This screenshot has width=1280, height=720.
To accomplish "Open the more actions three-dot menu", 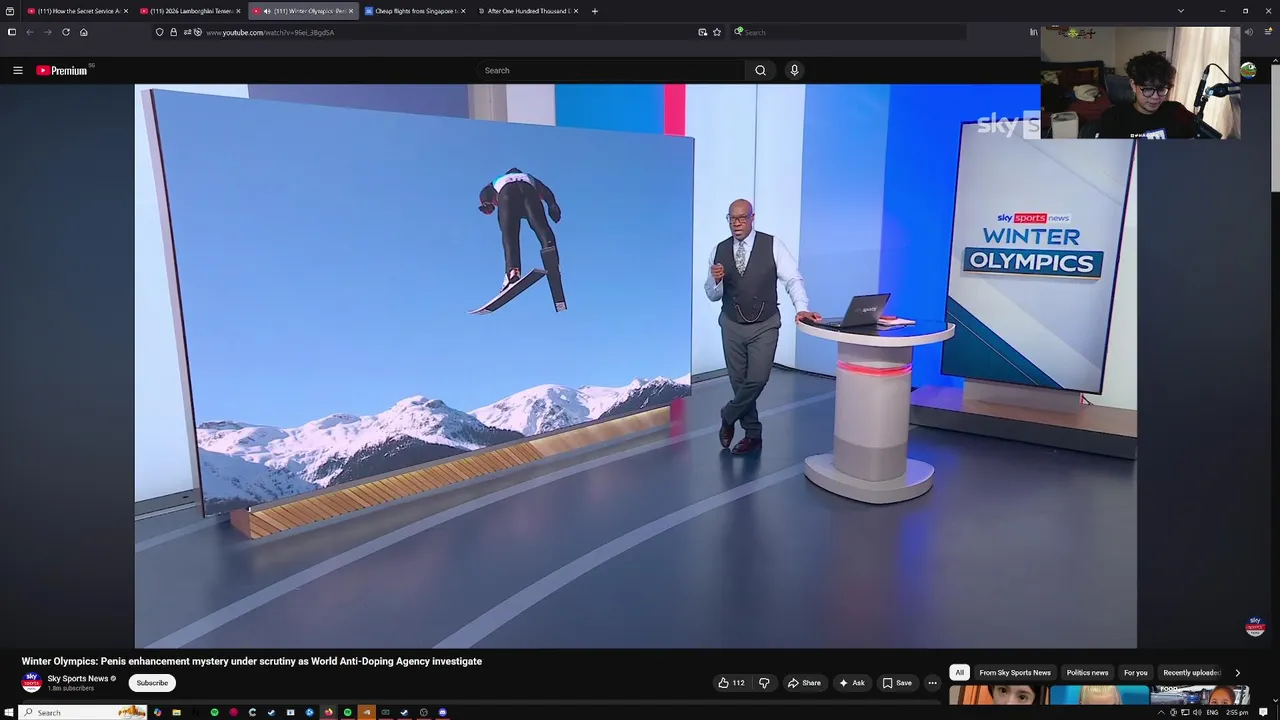I will [932, 683].
